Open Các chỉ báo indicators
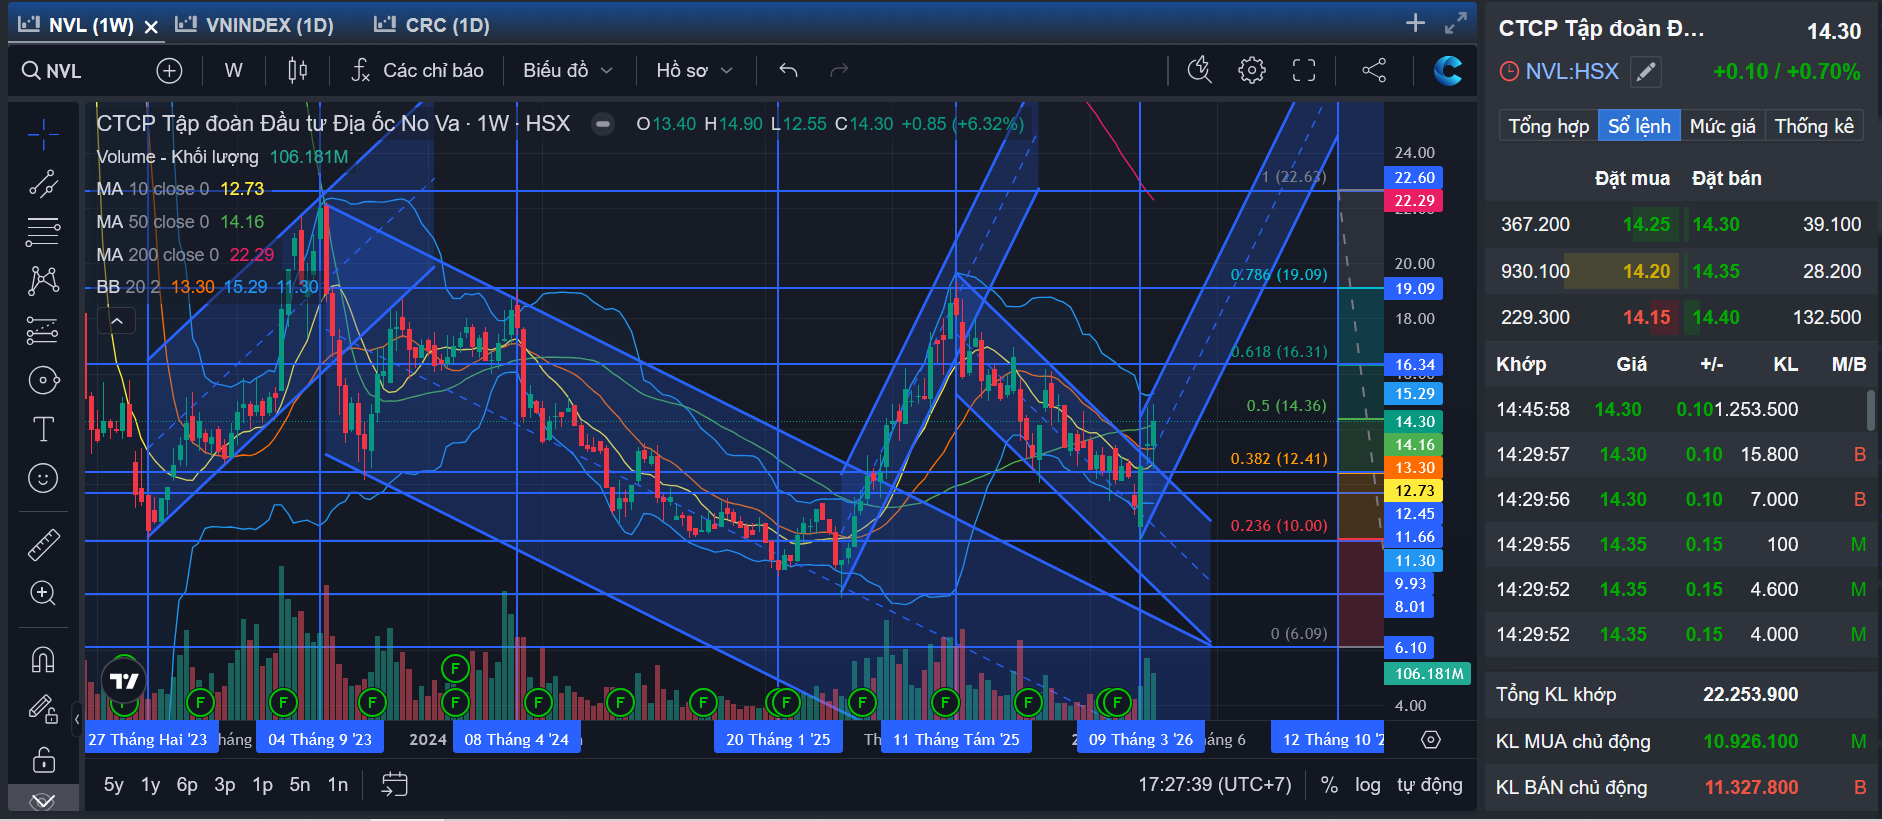Screen dimensions: 1882x821 417,70
